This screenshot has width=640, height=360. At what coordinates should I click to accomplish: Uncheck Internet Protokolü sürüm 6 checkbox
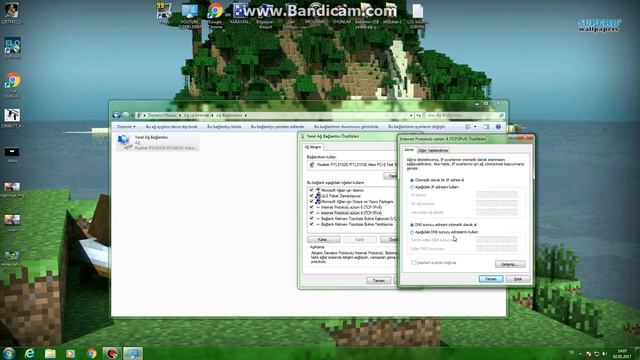point(312,207)
